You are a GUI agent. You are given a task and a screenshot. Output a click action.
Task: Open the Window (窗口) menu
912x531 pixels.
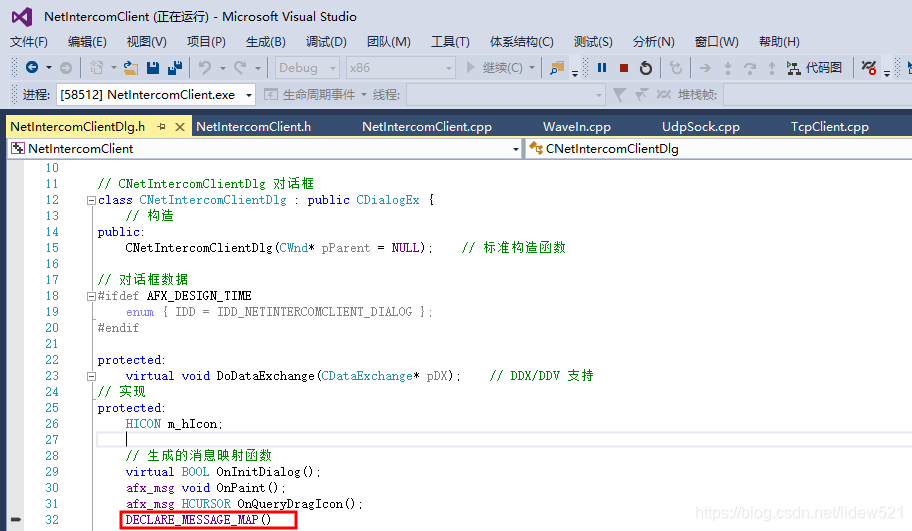[717, 42]
